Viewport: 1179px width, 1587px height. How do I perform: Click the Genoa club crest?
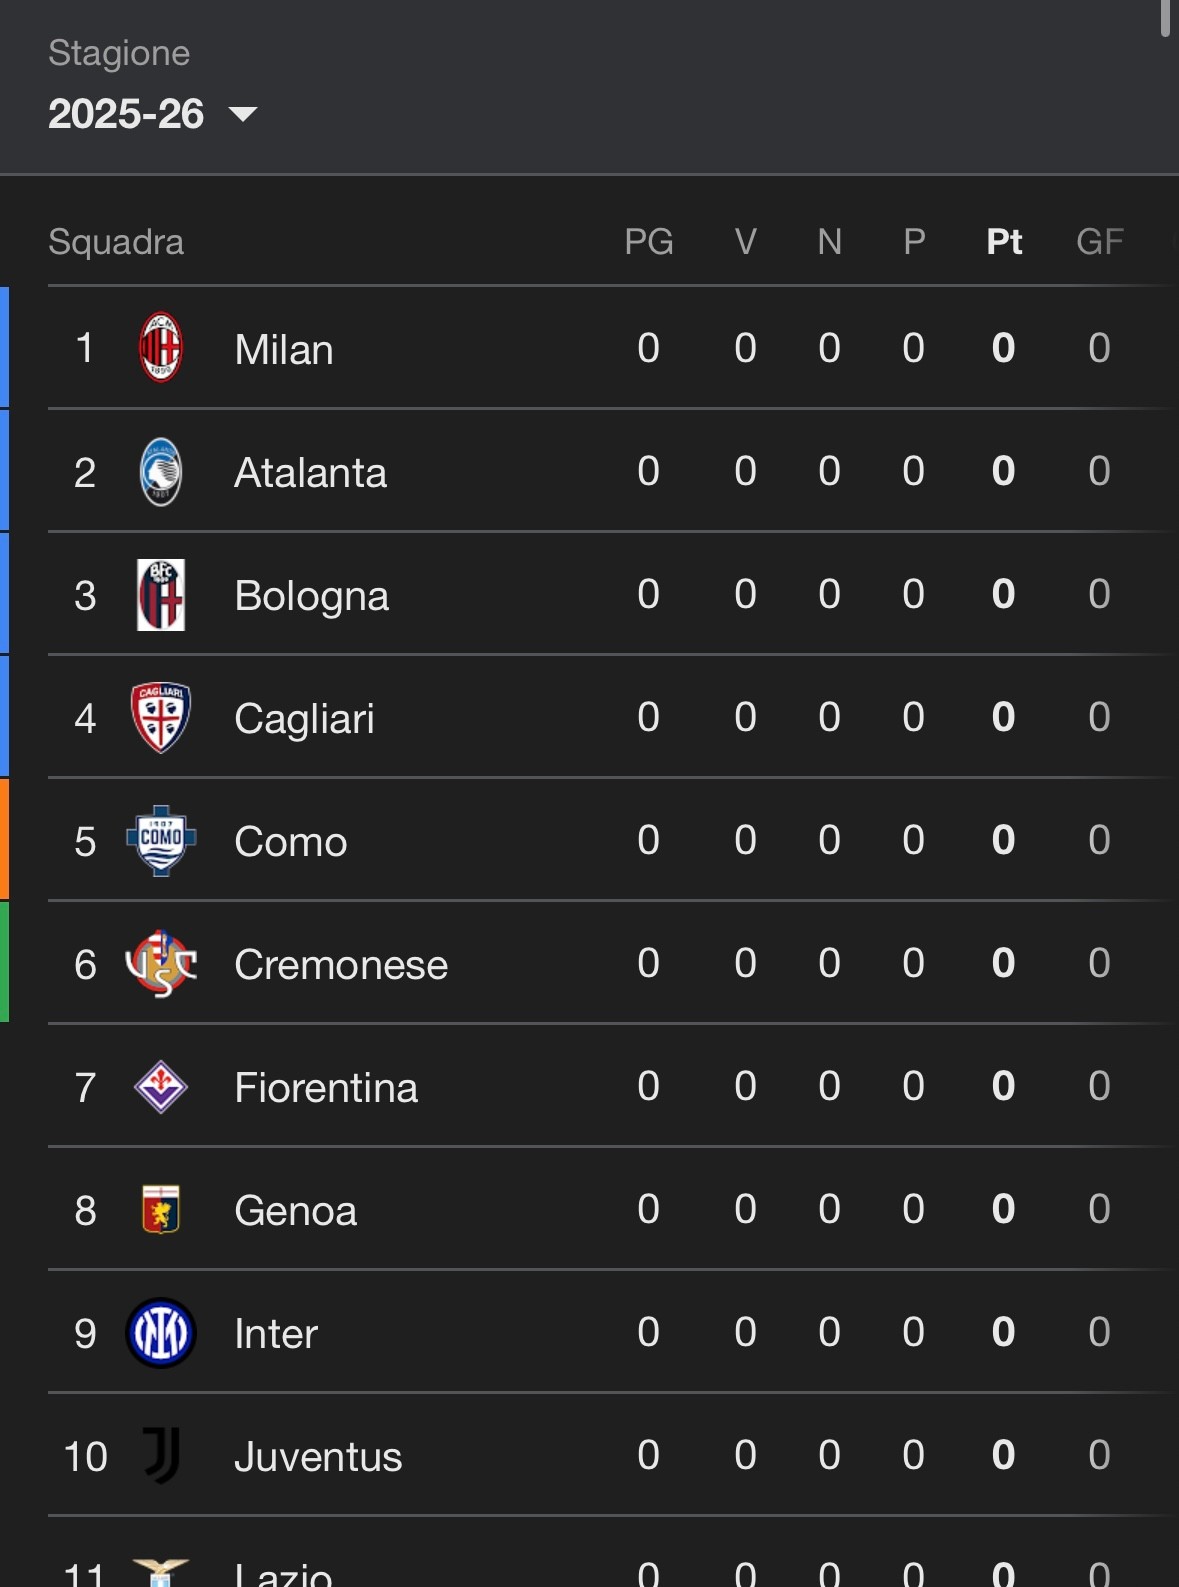pos(160,1210)
